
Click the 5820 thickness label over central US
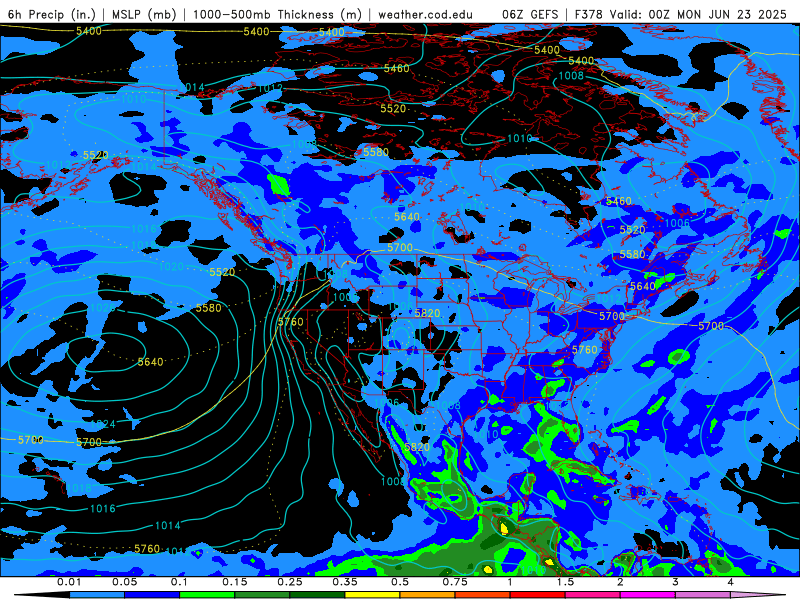tap(427, 313)
